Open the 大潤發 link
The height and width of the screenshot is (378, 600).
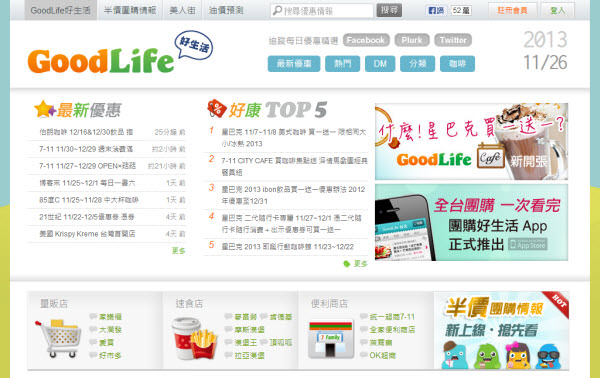pyautogui.click(x=111, y=329)
